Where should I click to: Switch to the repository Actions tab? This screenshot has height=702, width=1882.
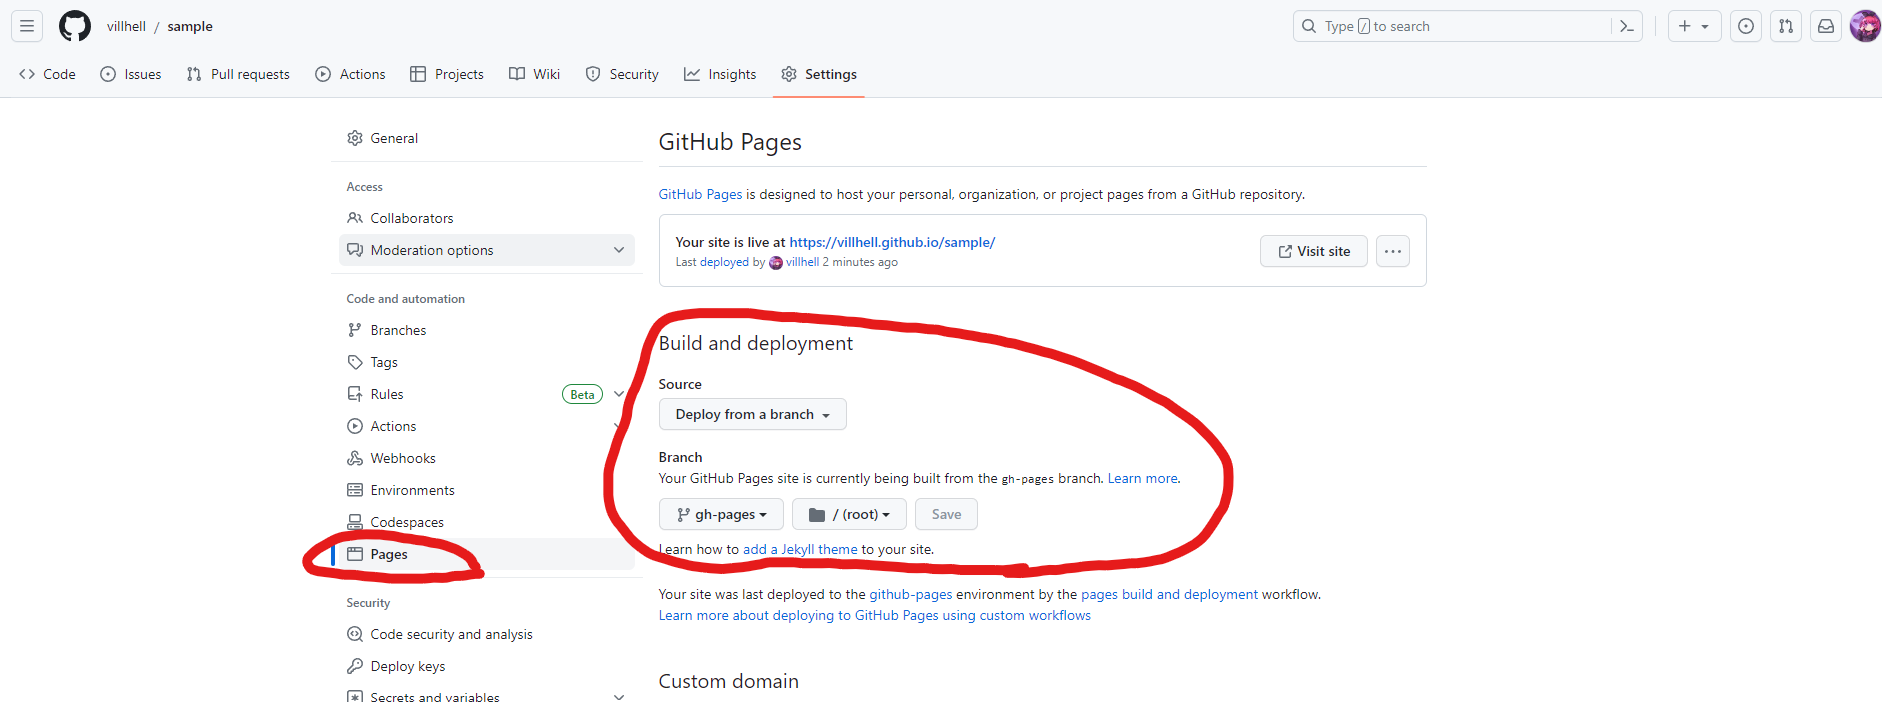point(350,74)
